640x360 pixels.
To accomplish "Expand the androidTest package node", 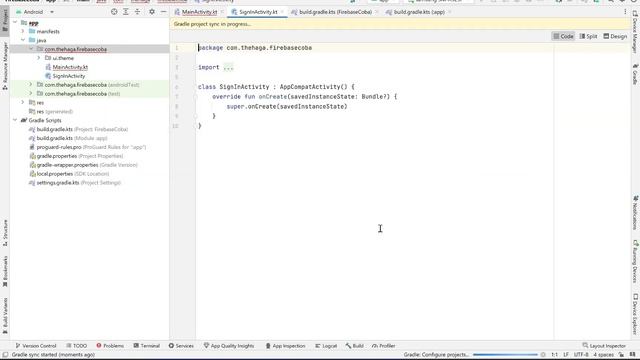I will coord(31,84).
